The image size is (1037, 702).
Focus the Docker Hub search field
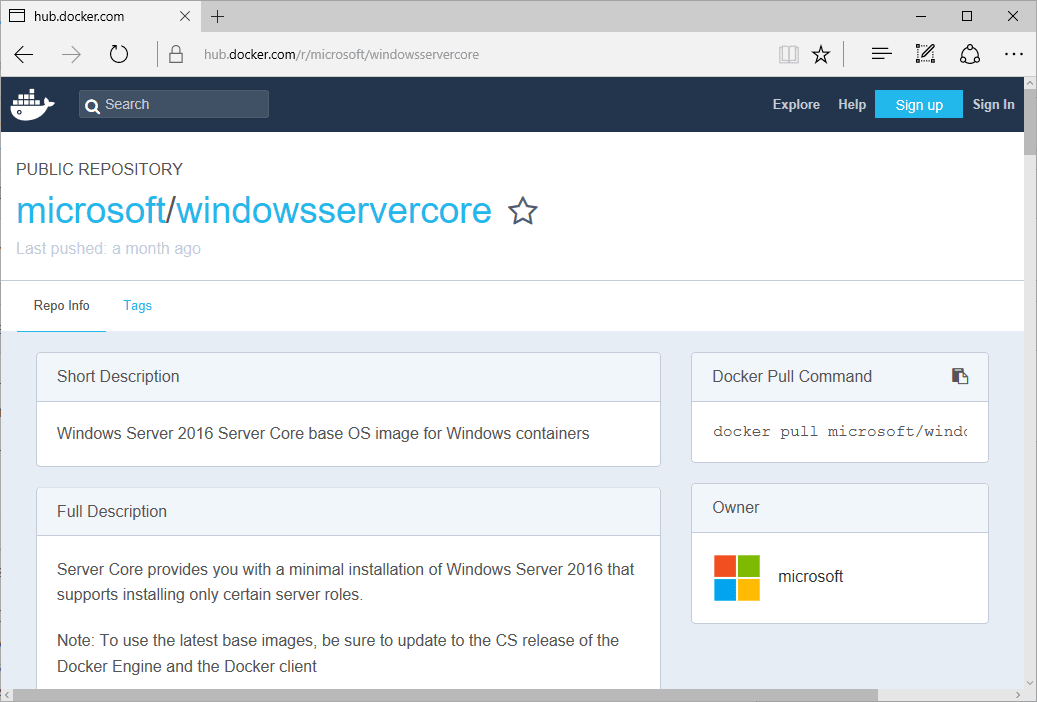(174, 105)
